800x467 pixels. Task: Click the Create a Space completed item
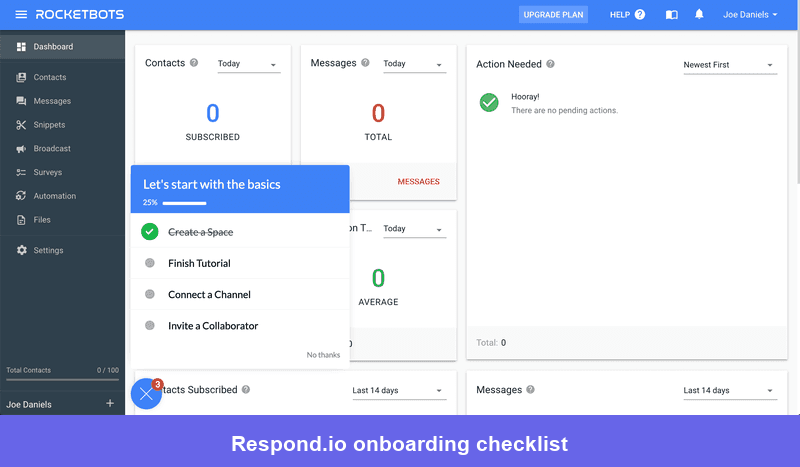pos(240,232)
